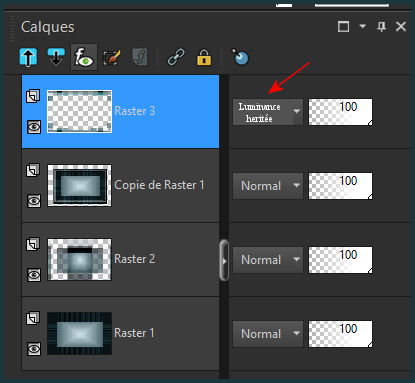This screenshot has width=415, height=383.
Task: Click the auto-hide pin icon of Calques
Action: pos(382,27)
